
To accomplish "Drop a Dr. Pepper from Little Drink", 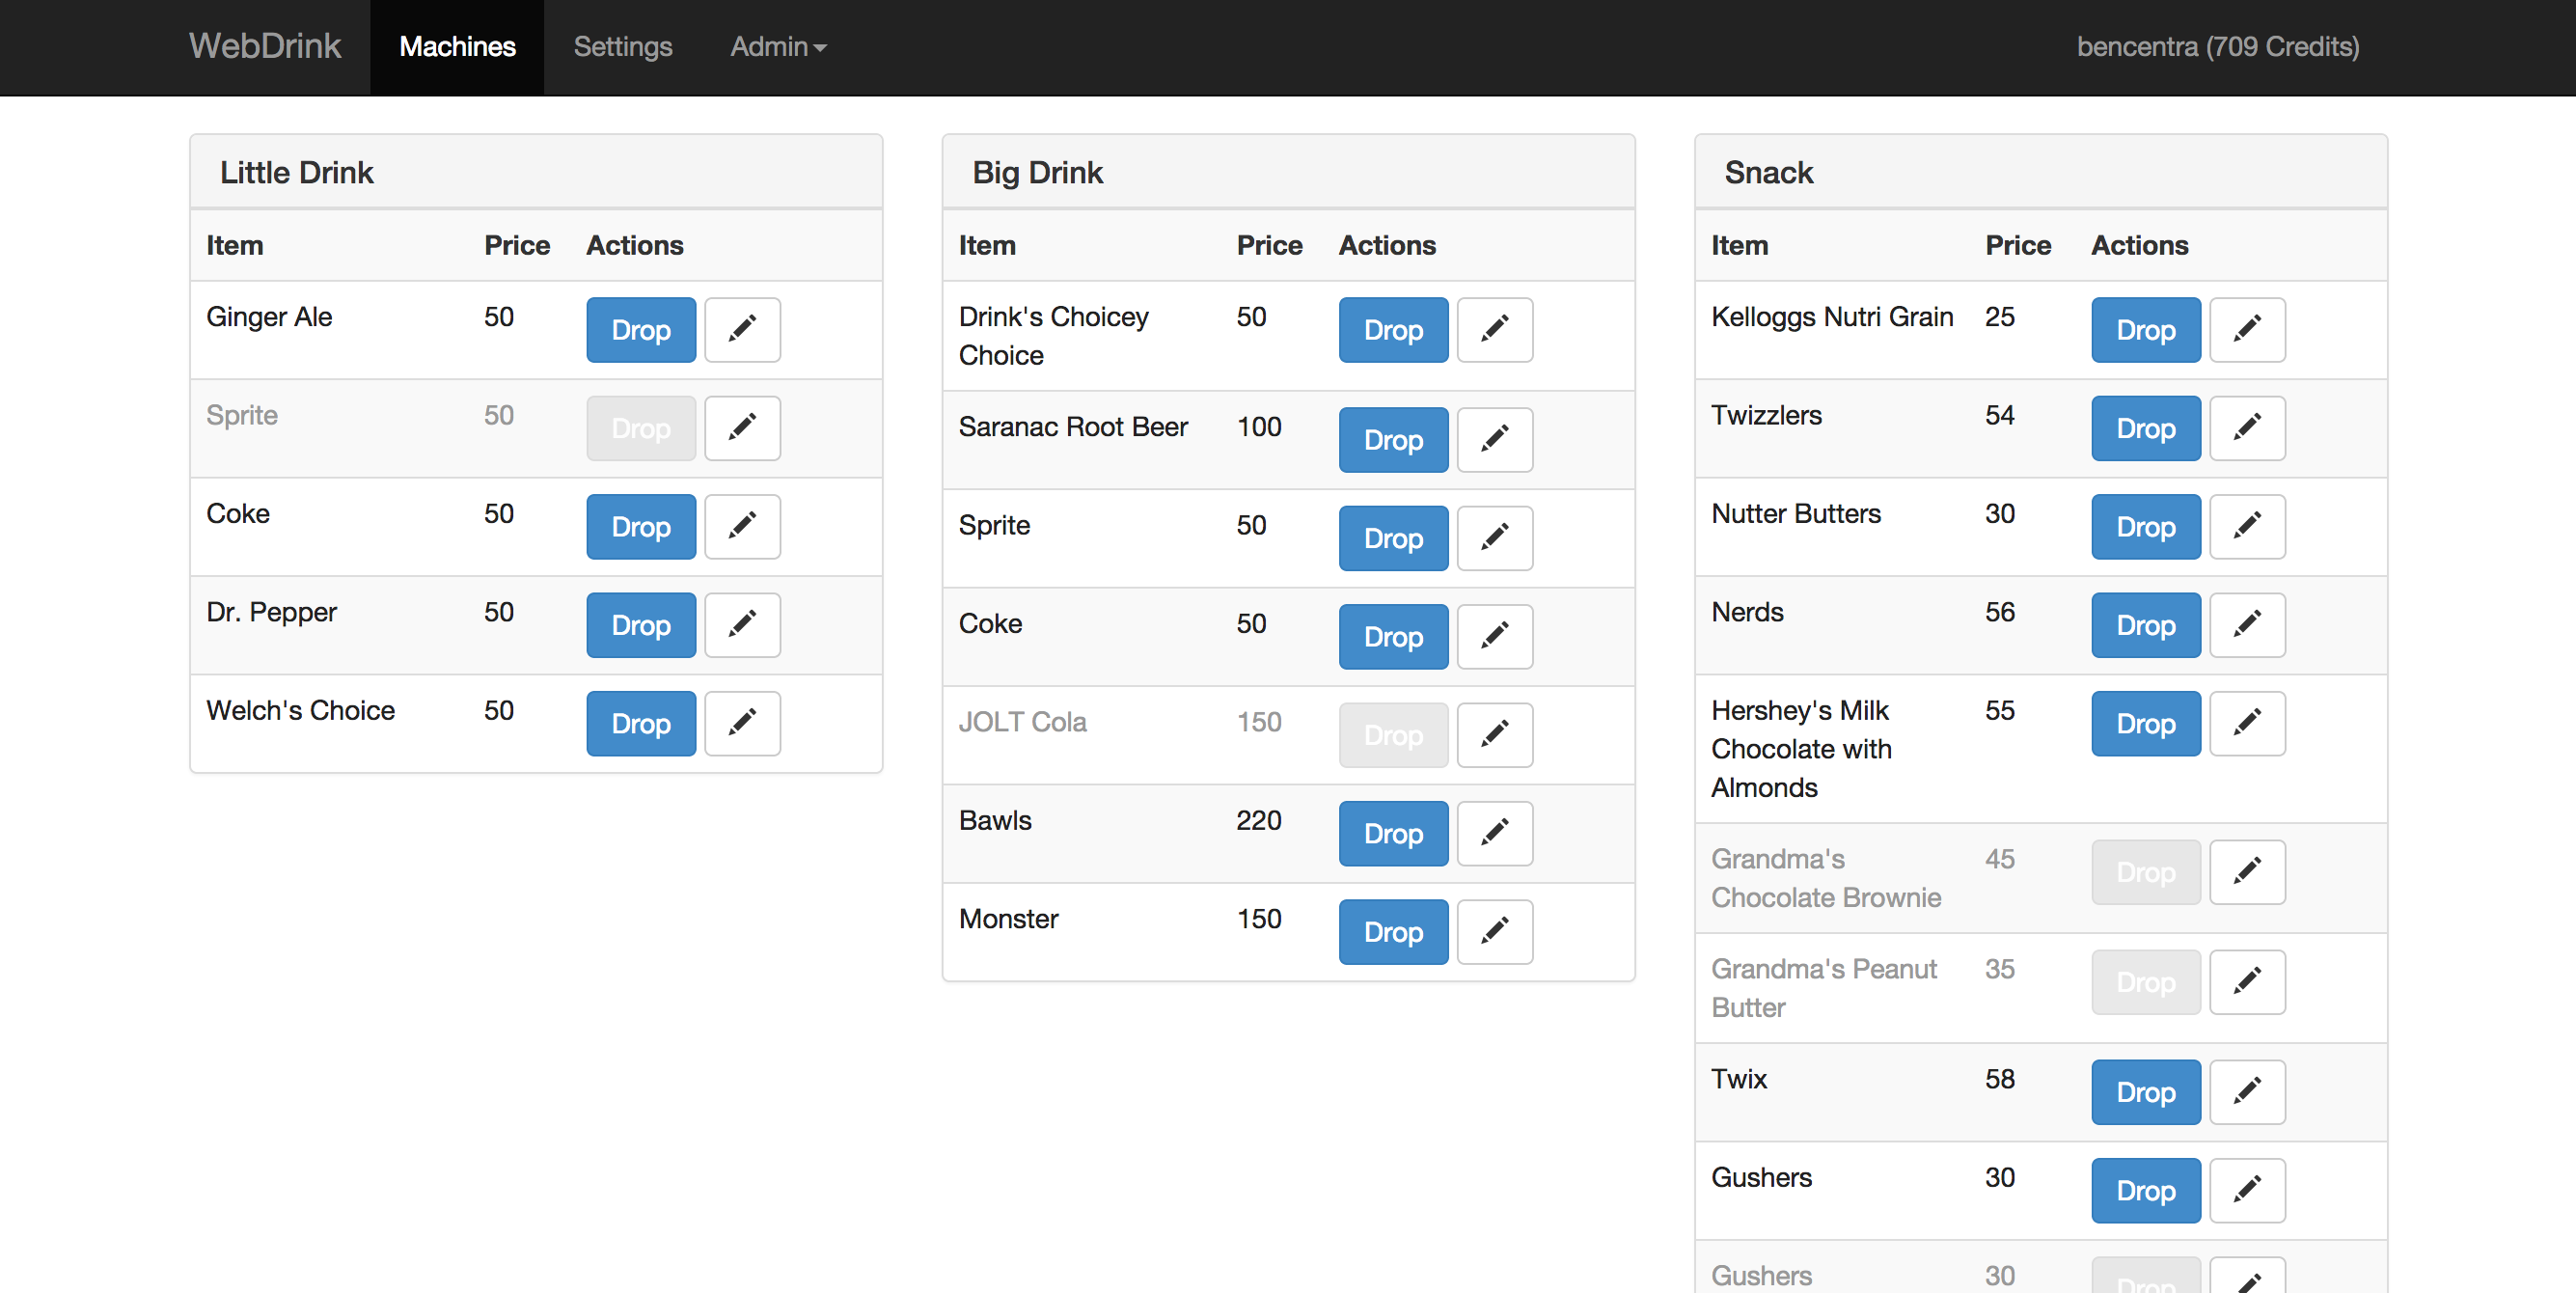I will coord(641,625).
